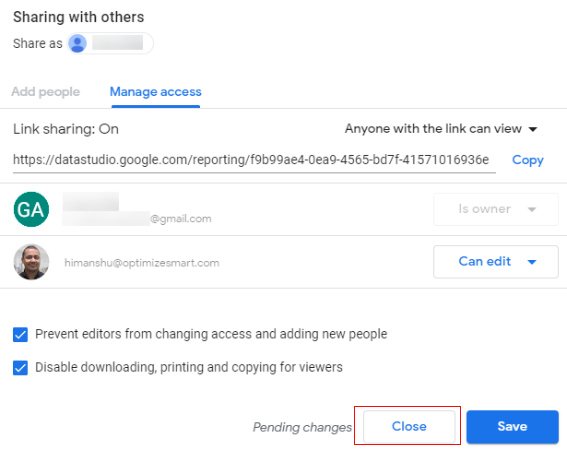This screenshot has width=567, height=450.
Task: Click the Is owner dropdown arrow
Action: 532,209
